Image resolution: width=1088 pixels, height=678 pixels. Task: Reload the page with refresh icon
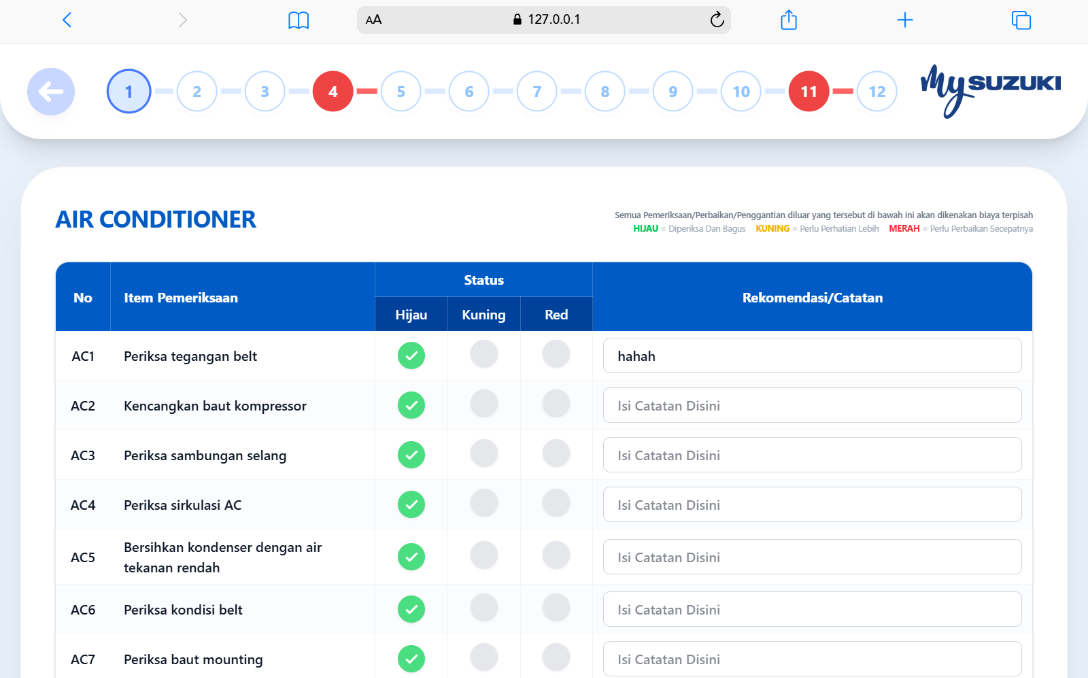point(717,19)
